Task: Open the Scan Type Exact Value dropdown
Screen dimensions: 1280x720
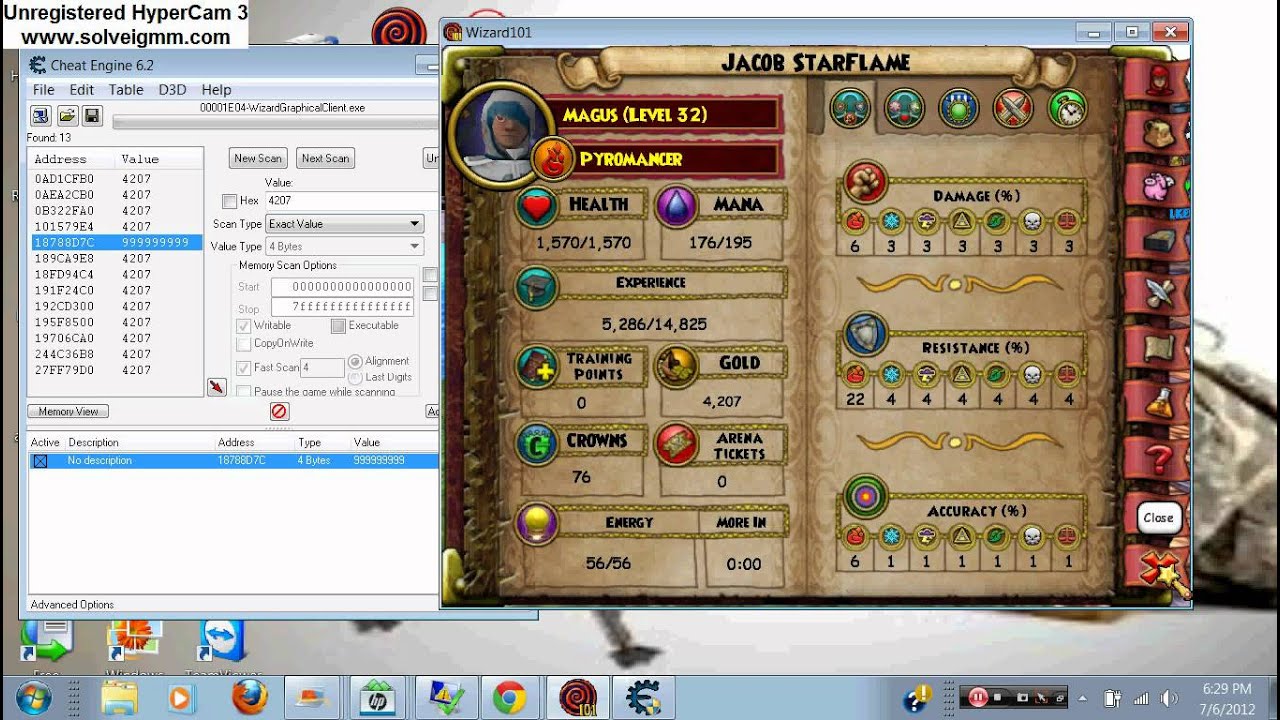Action: 345,224
